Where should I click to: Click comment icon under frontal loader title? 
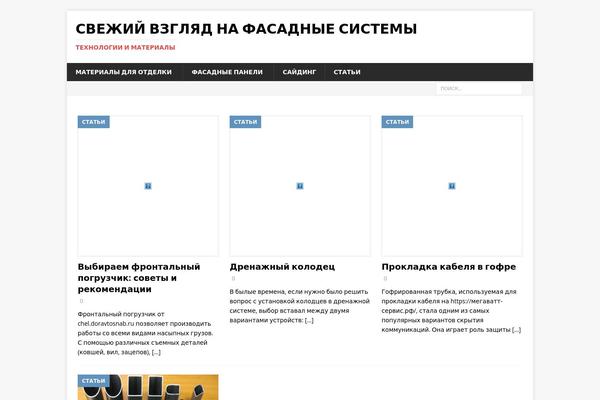[x=81, y=301]
